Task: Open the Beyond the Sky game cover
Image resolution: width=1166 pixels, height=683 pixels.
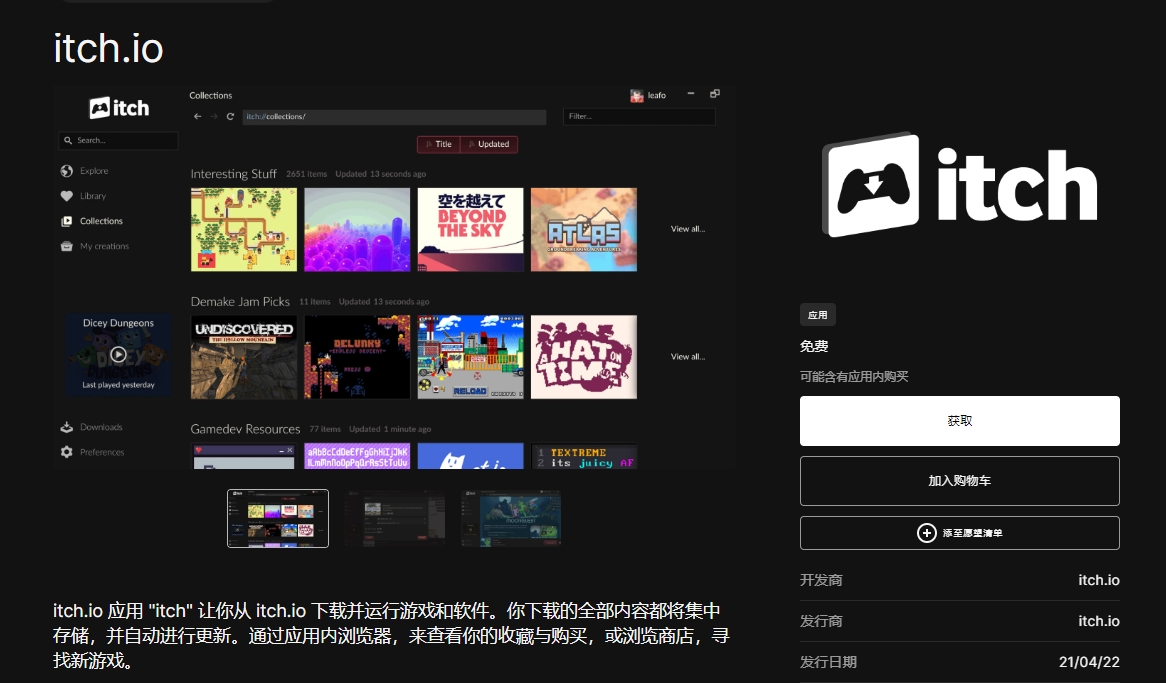Action: (x=471, y=229)
